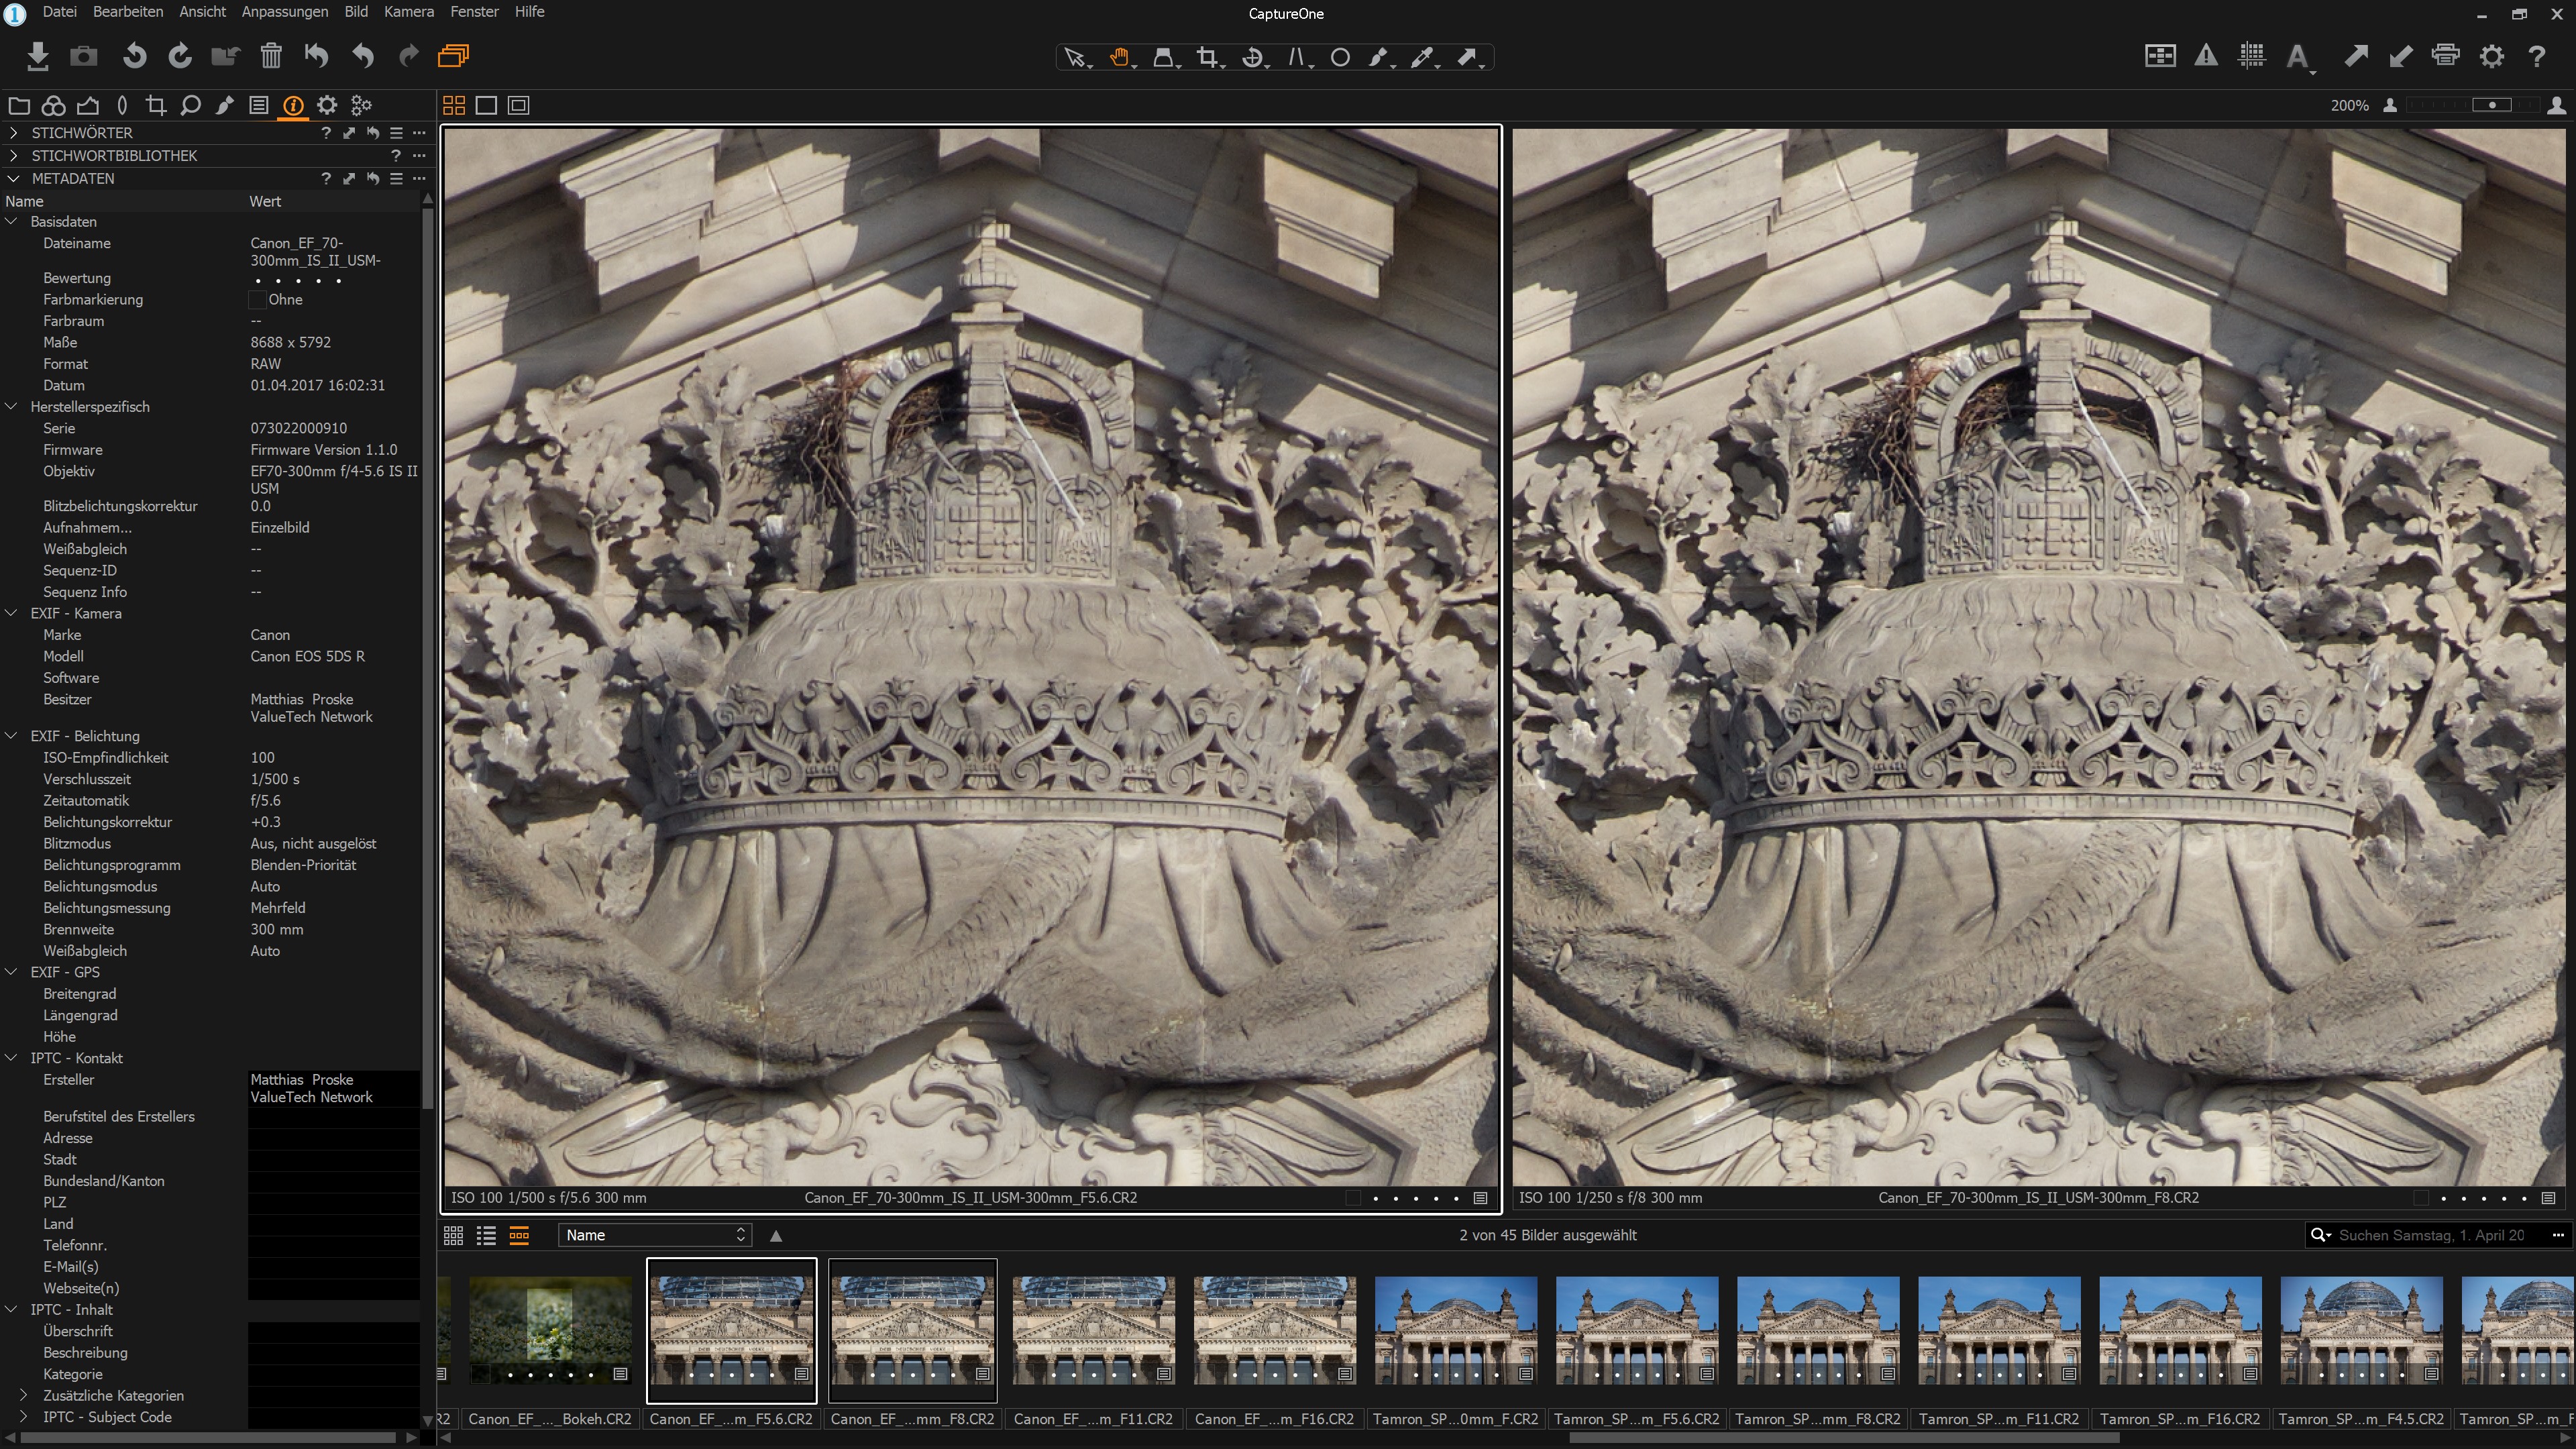Open the Kamera menu

coord(408,12)
